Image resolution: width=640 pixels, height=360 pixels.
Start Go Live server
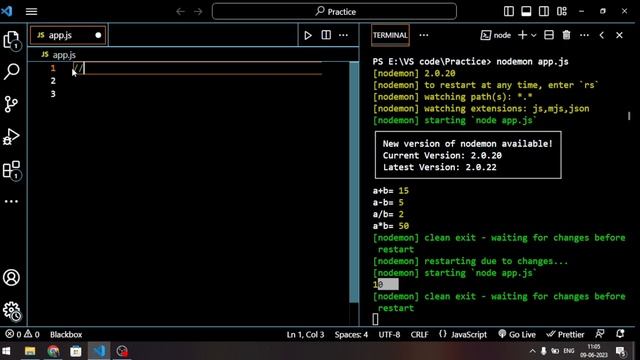[x=517, y=334]
